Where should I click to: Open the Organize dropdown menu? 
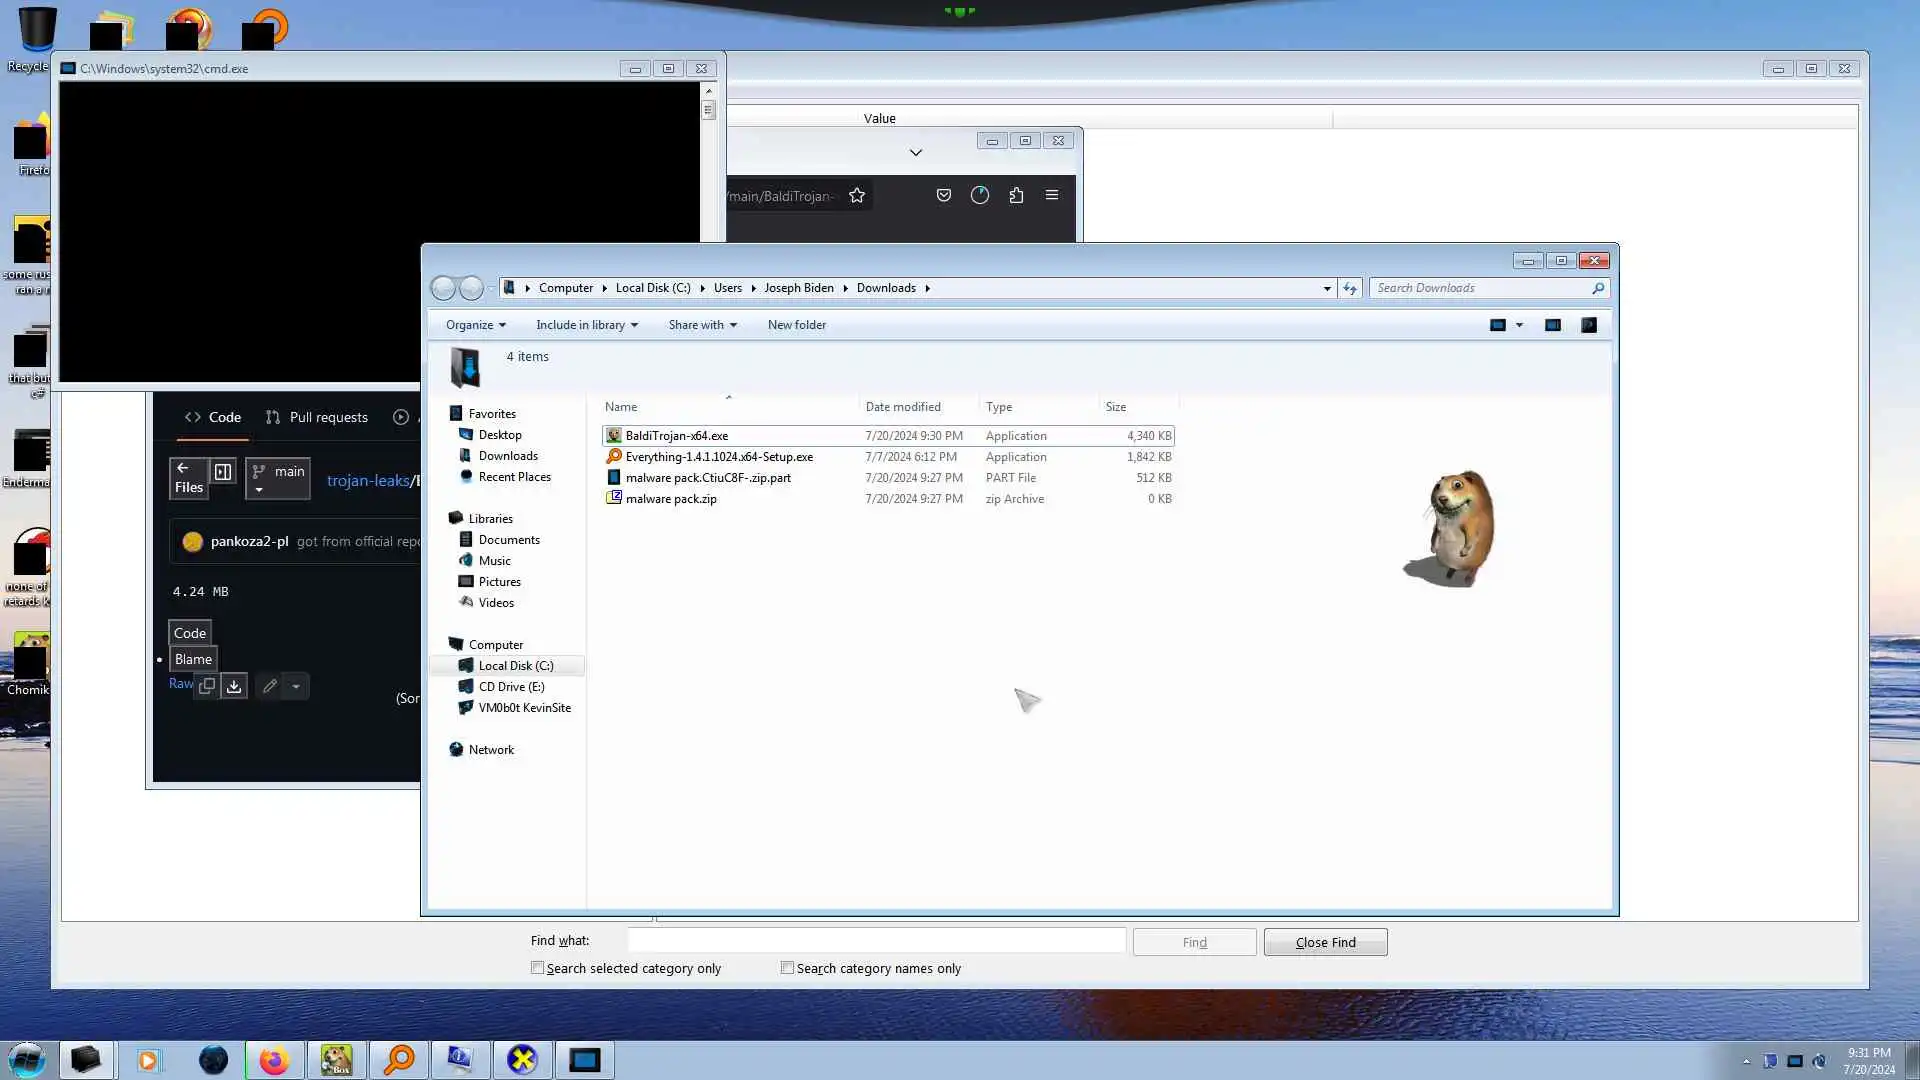coord(475,325)
